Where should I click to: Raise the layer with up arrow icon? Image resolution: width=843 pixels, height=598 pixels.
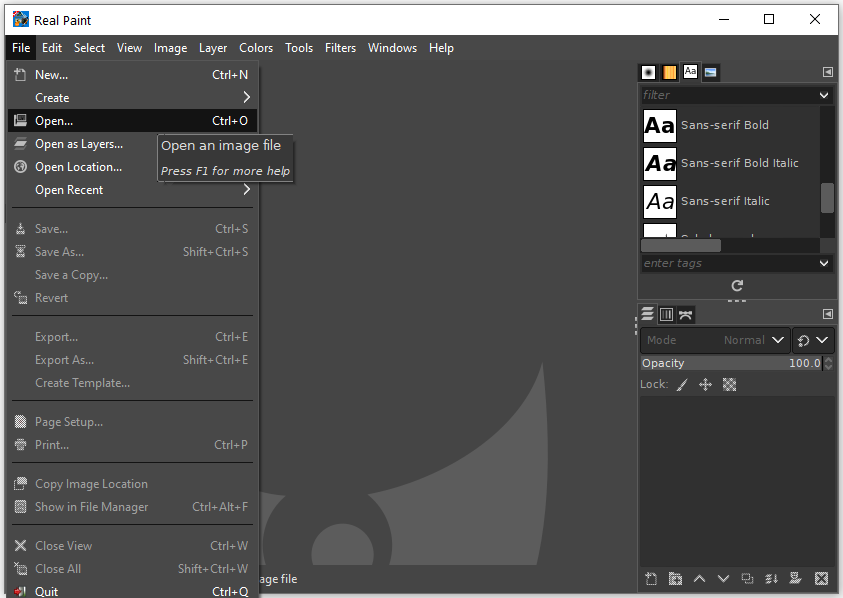click(699, 579)
